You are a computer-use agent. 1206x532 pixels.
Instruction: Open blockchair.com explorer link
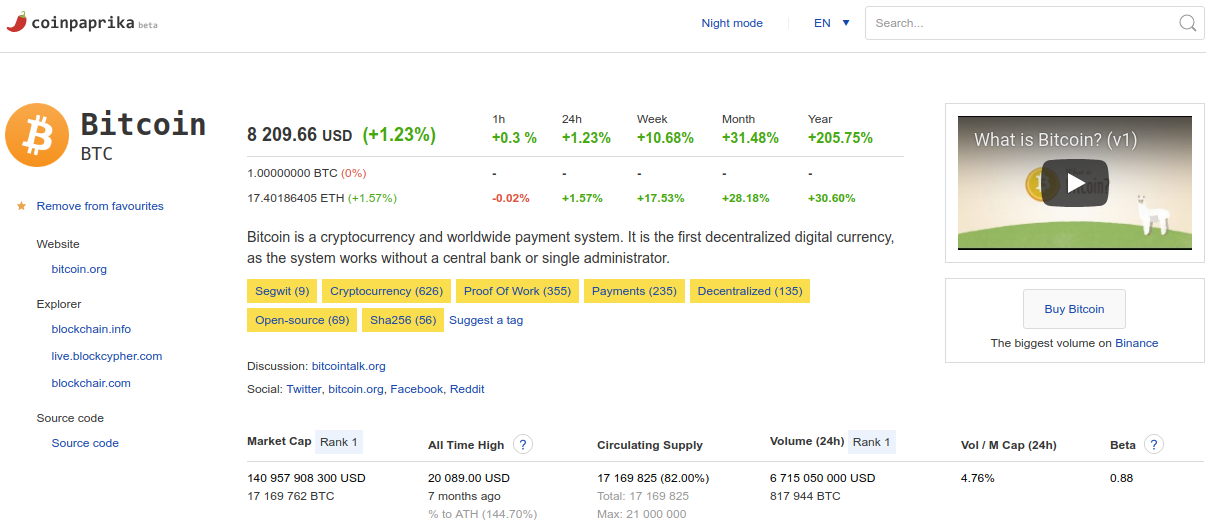91,383
